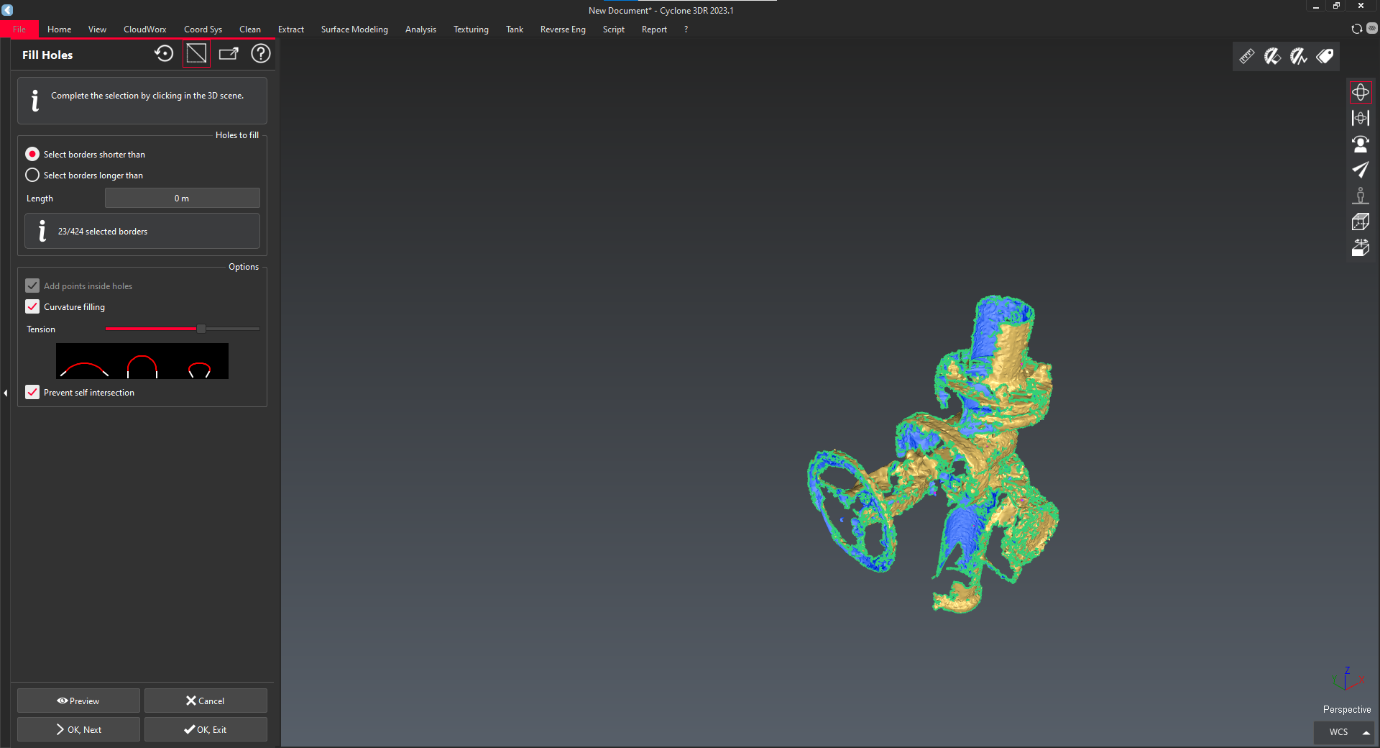
Task: Click the '23/424 selected borders' text
Action: click(102, 231)
